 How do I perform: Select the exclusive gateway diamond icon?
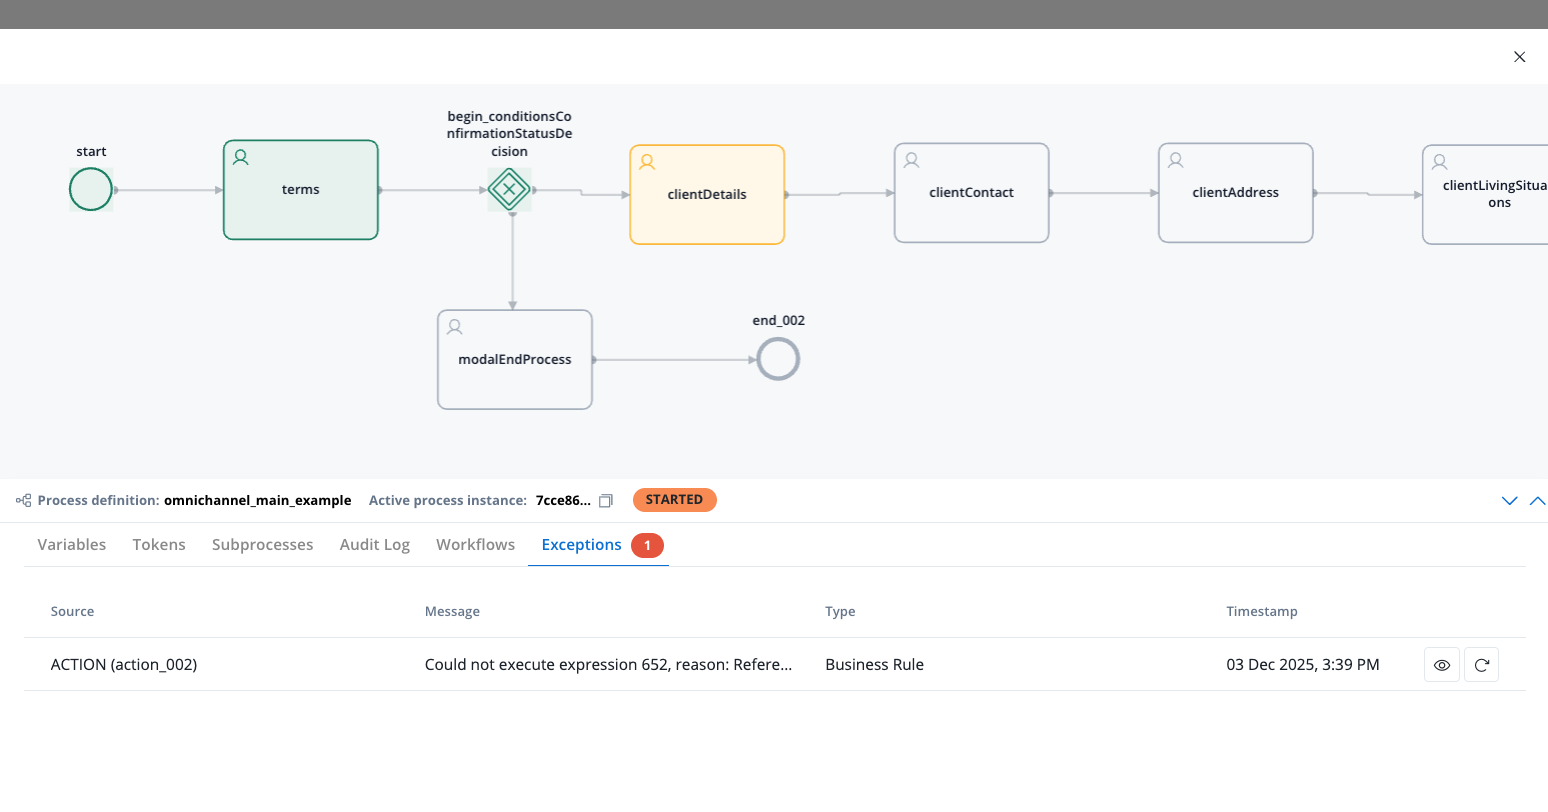pyautogui.click(x=509, y=189)
